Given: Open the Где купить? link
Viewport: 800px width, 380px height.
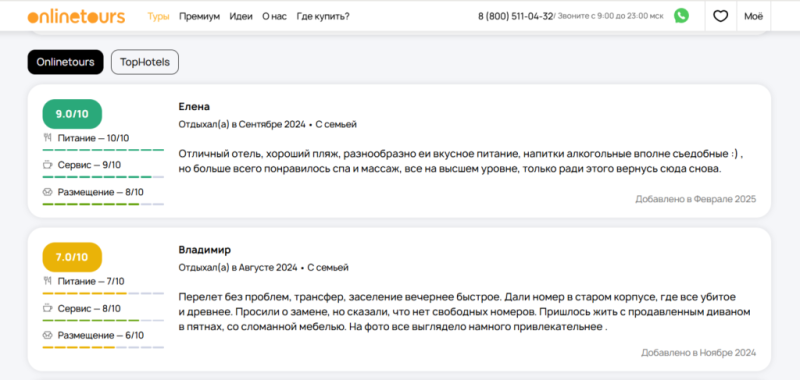Looking at the screenshot, I should [x=323, y=16].
